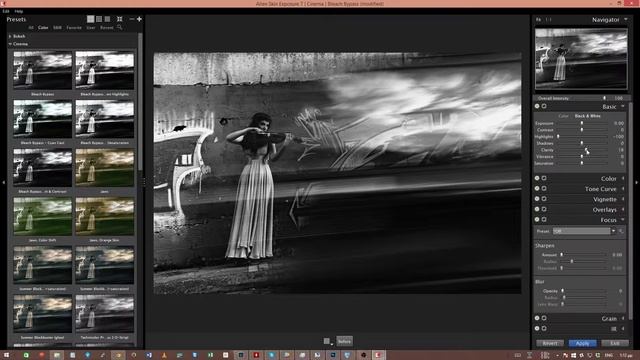Click the 1:1 zoom option in Navigator
Viewport: 640px width, 360px height.
click(548, 19)
